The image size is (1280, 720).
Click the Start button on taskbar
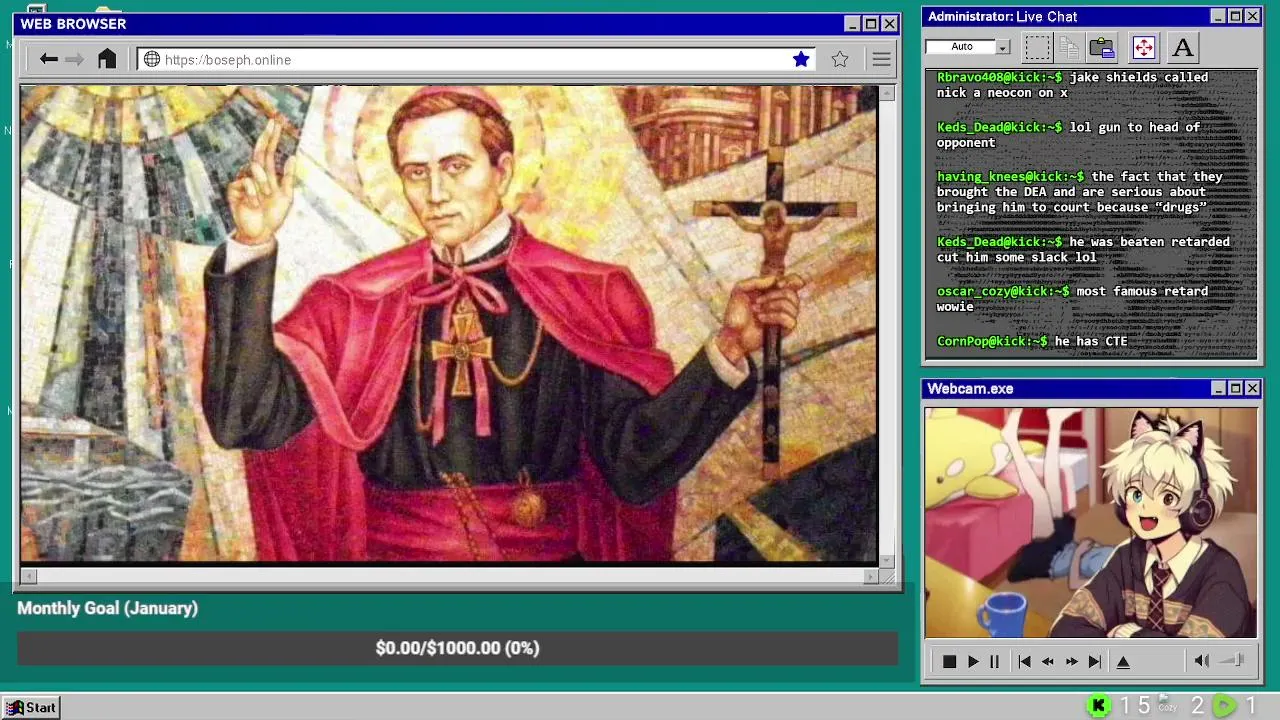click(x=31, y=707)
